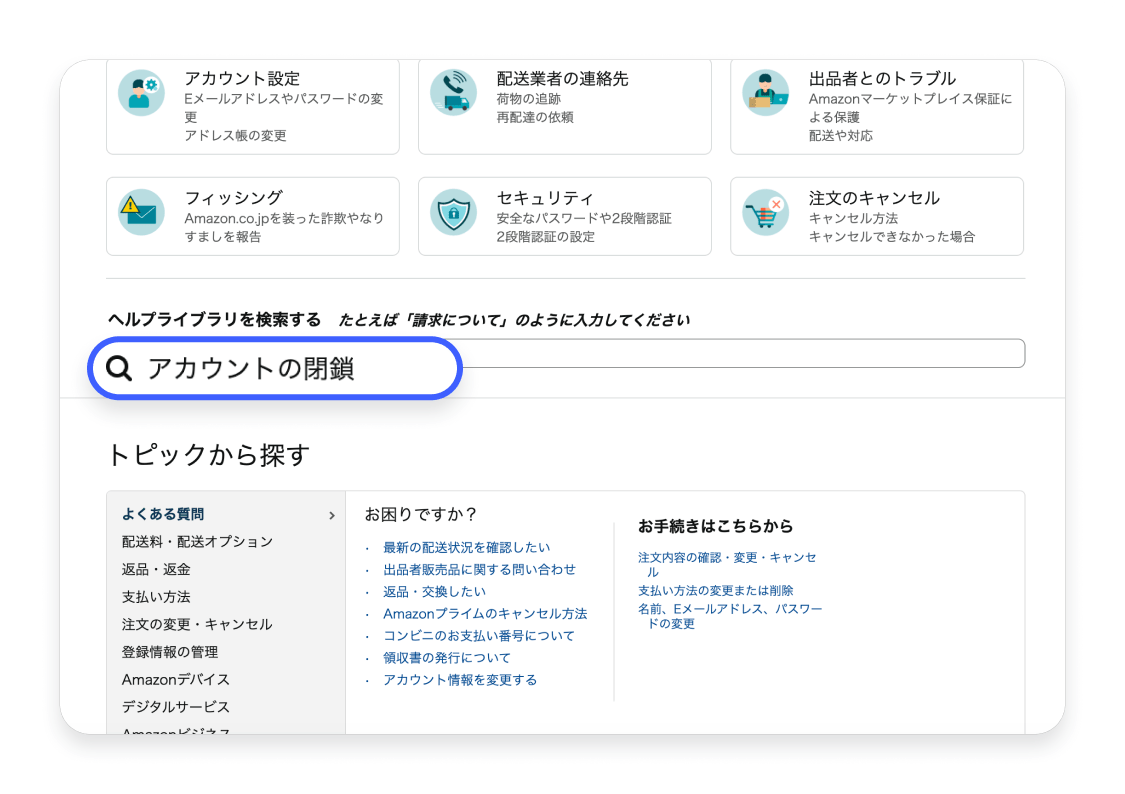Select 登録情報の管理 topic

[x=170, y=652]
